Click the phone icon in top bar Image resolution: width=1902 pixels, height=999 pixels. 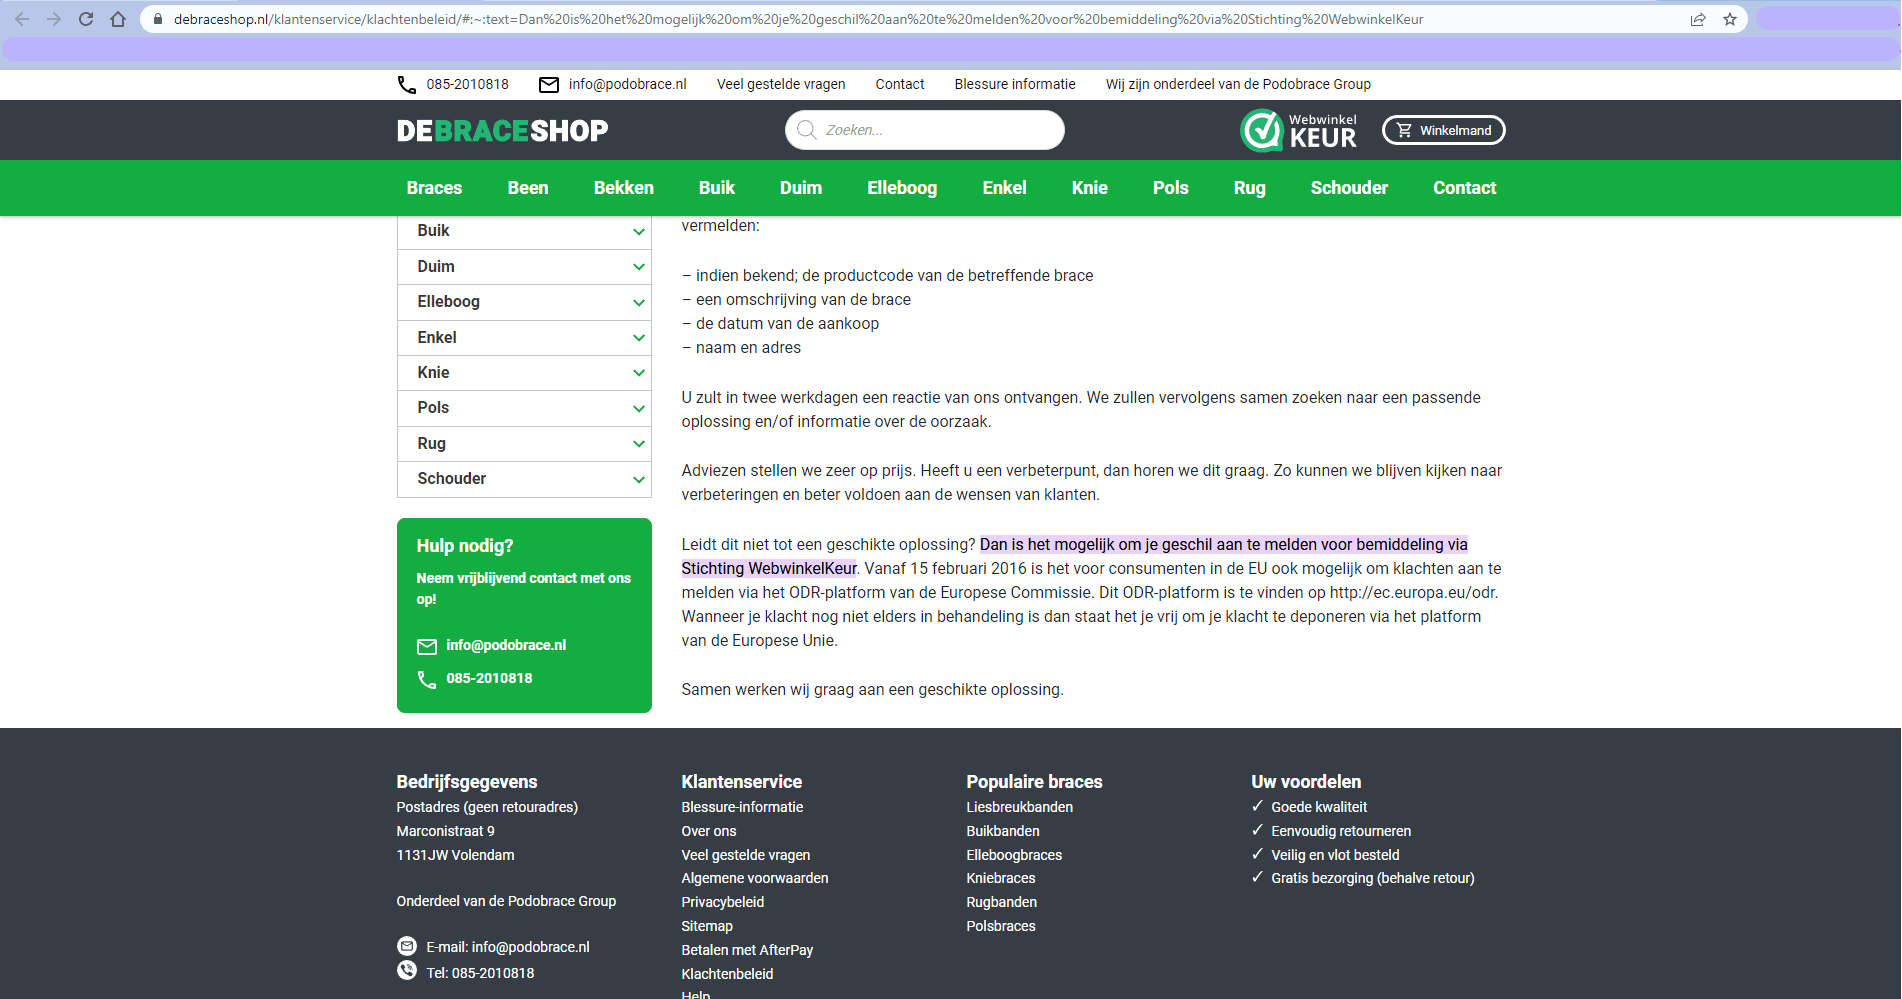pyautogui.click(x=407, y=85)
